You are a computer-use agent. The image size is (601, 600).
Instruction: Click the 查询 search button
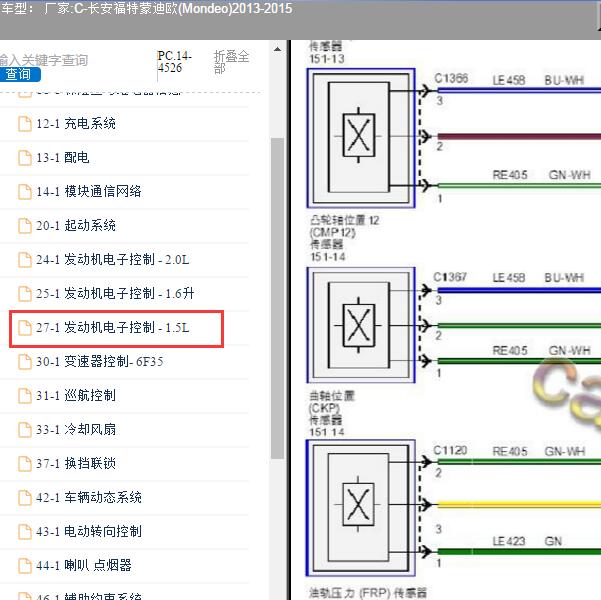pyautogui.click(x=19, y=74)
